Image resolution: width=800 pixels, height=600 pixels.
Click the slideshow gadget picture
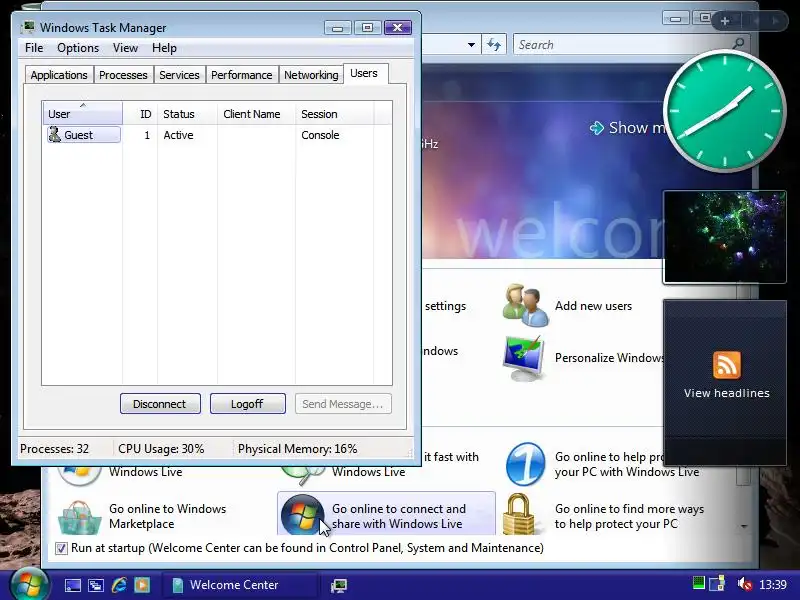(x=724, y=237)
